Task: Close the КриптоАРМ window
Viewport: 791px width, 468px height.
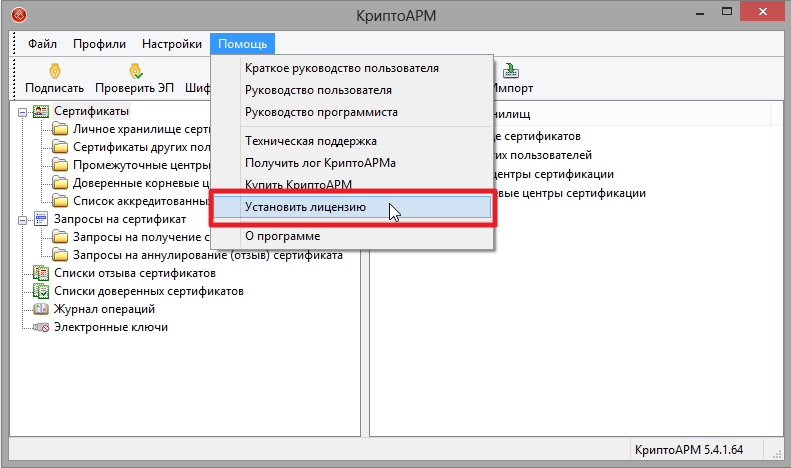Action: [x=763, y=11]
